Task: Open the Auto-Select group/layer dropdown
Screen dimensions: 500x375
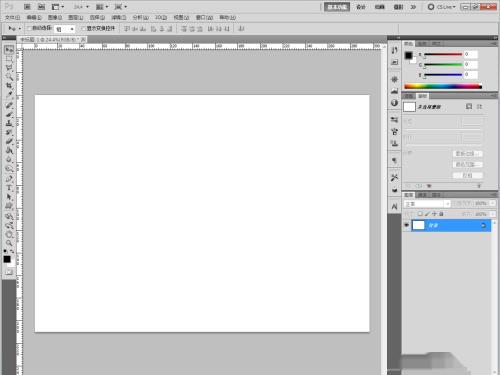Action: [x=65, y=29]
